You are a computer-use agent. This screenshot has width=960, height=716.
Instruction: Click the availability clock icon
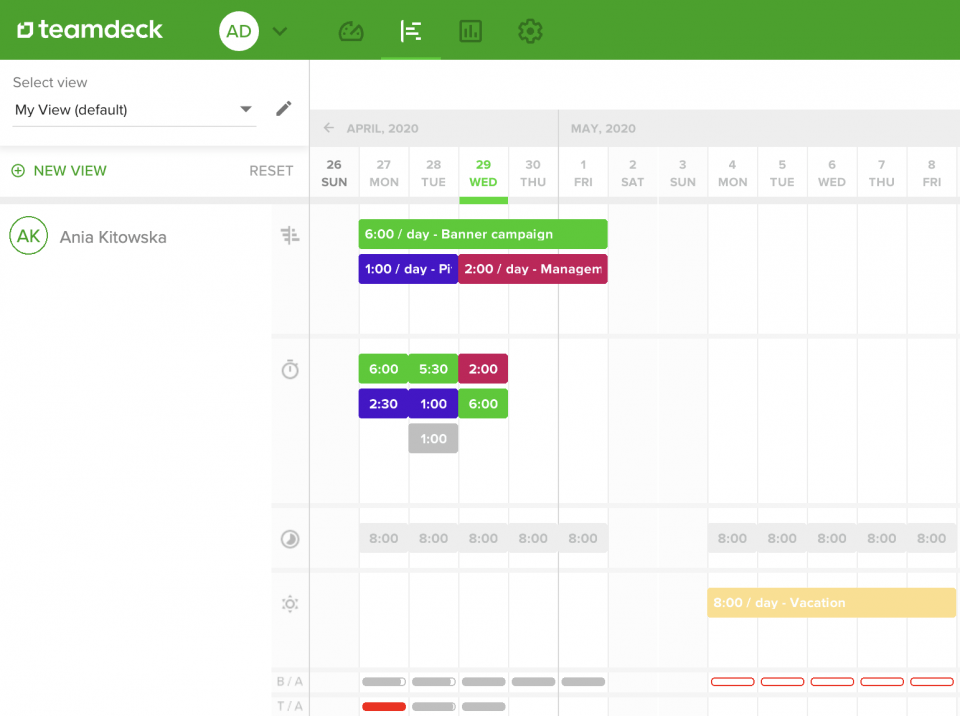click(x=290, y=539)
